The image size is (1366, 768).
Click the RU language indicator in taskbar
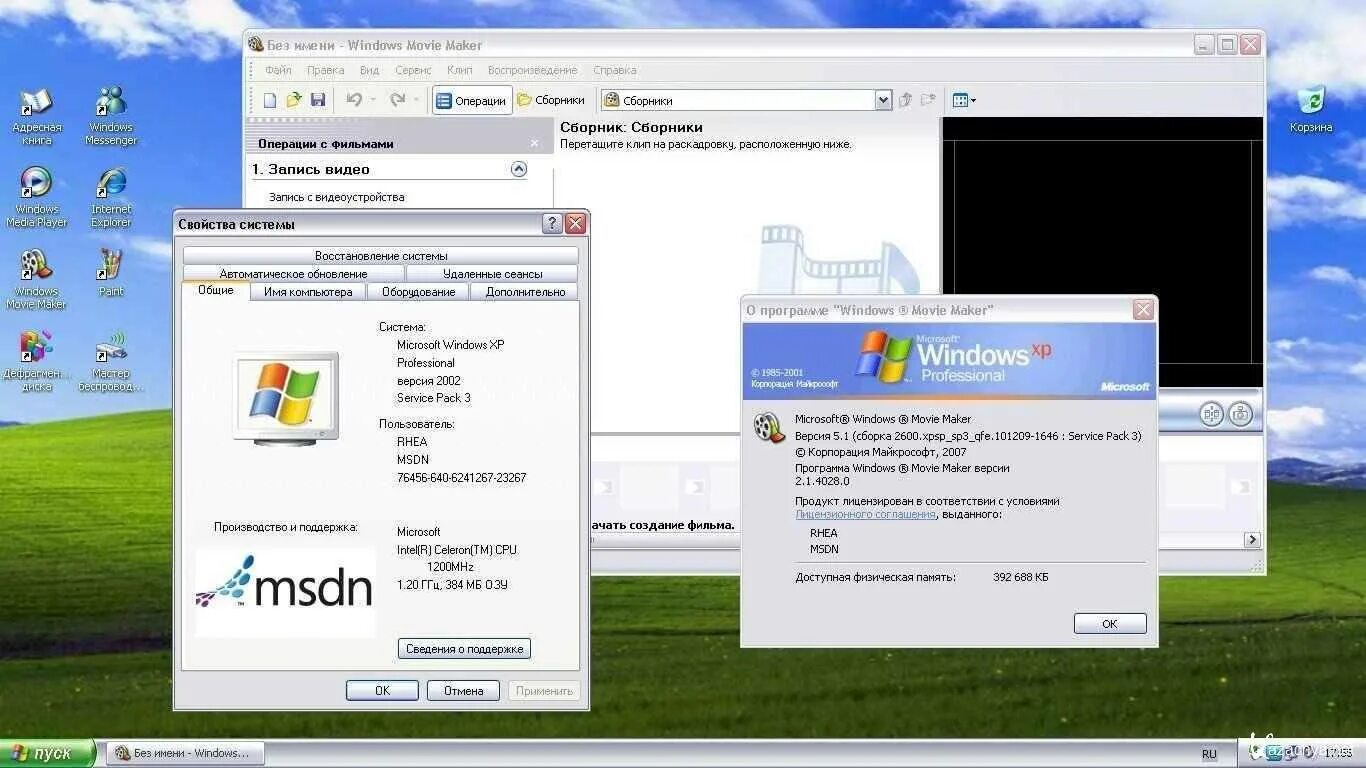pos(1210,754)
